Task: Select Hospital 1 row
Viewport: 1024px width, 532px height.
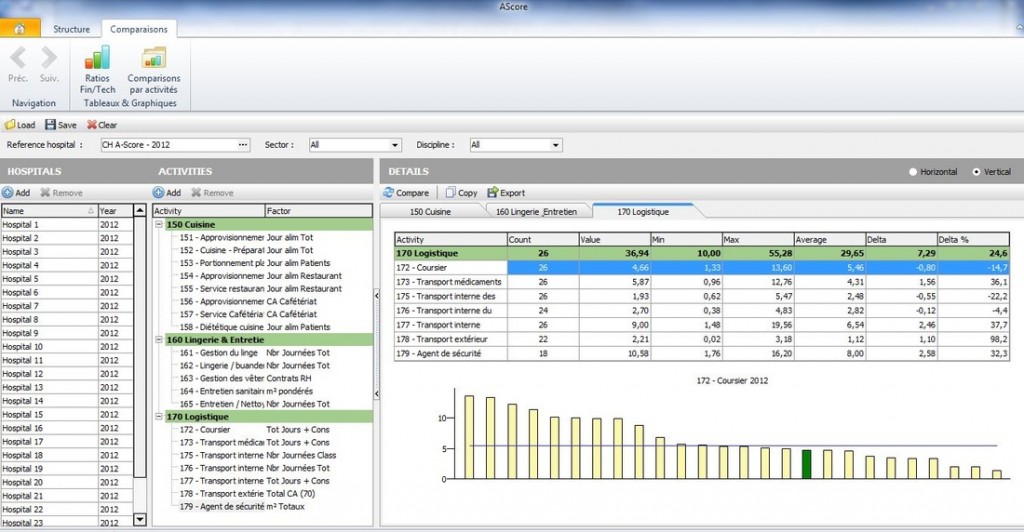Action: (x=67, y=225)
